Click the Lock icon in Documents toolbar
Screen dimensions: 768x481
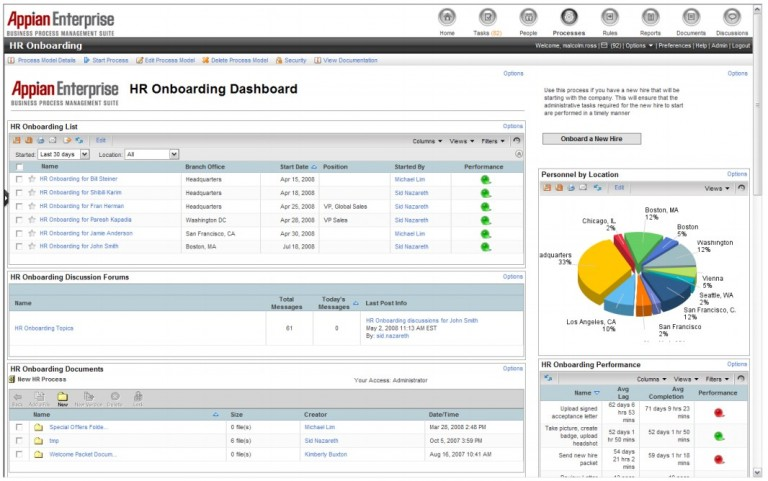pyautogui.click(x=138, y=399)
